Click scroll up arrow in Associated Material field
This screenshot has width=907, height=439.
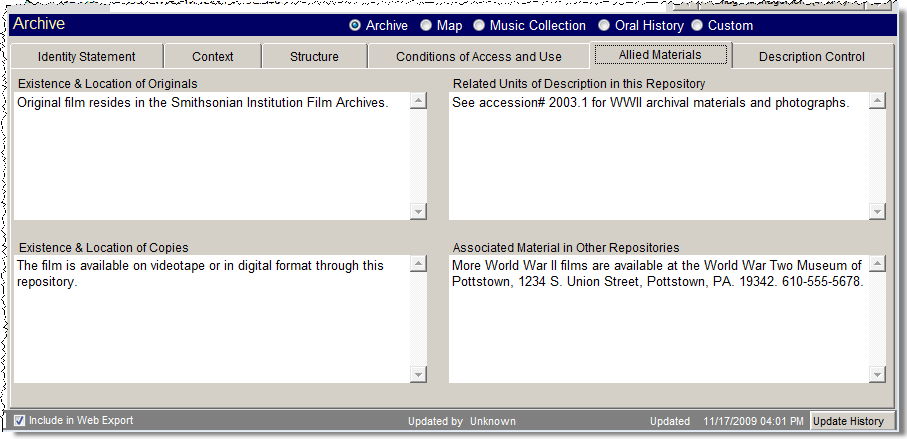click(877, 264)
